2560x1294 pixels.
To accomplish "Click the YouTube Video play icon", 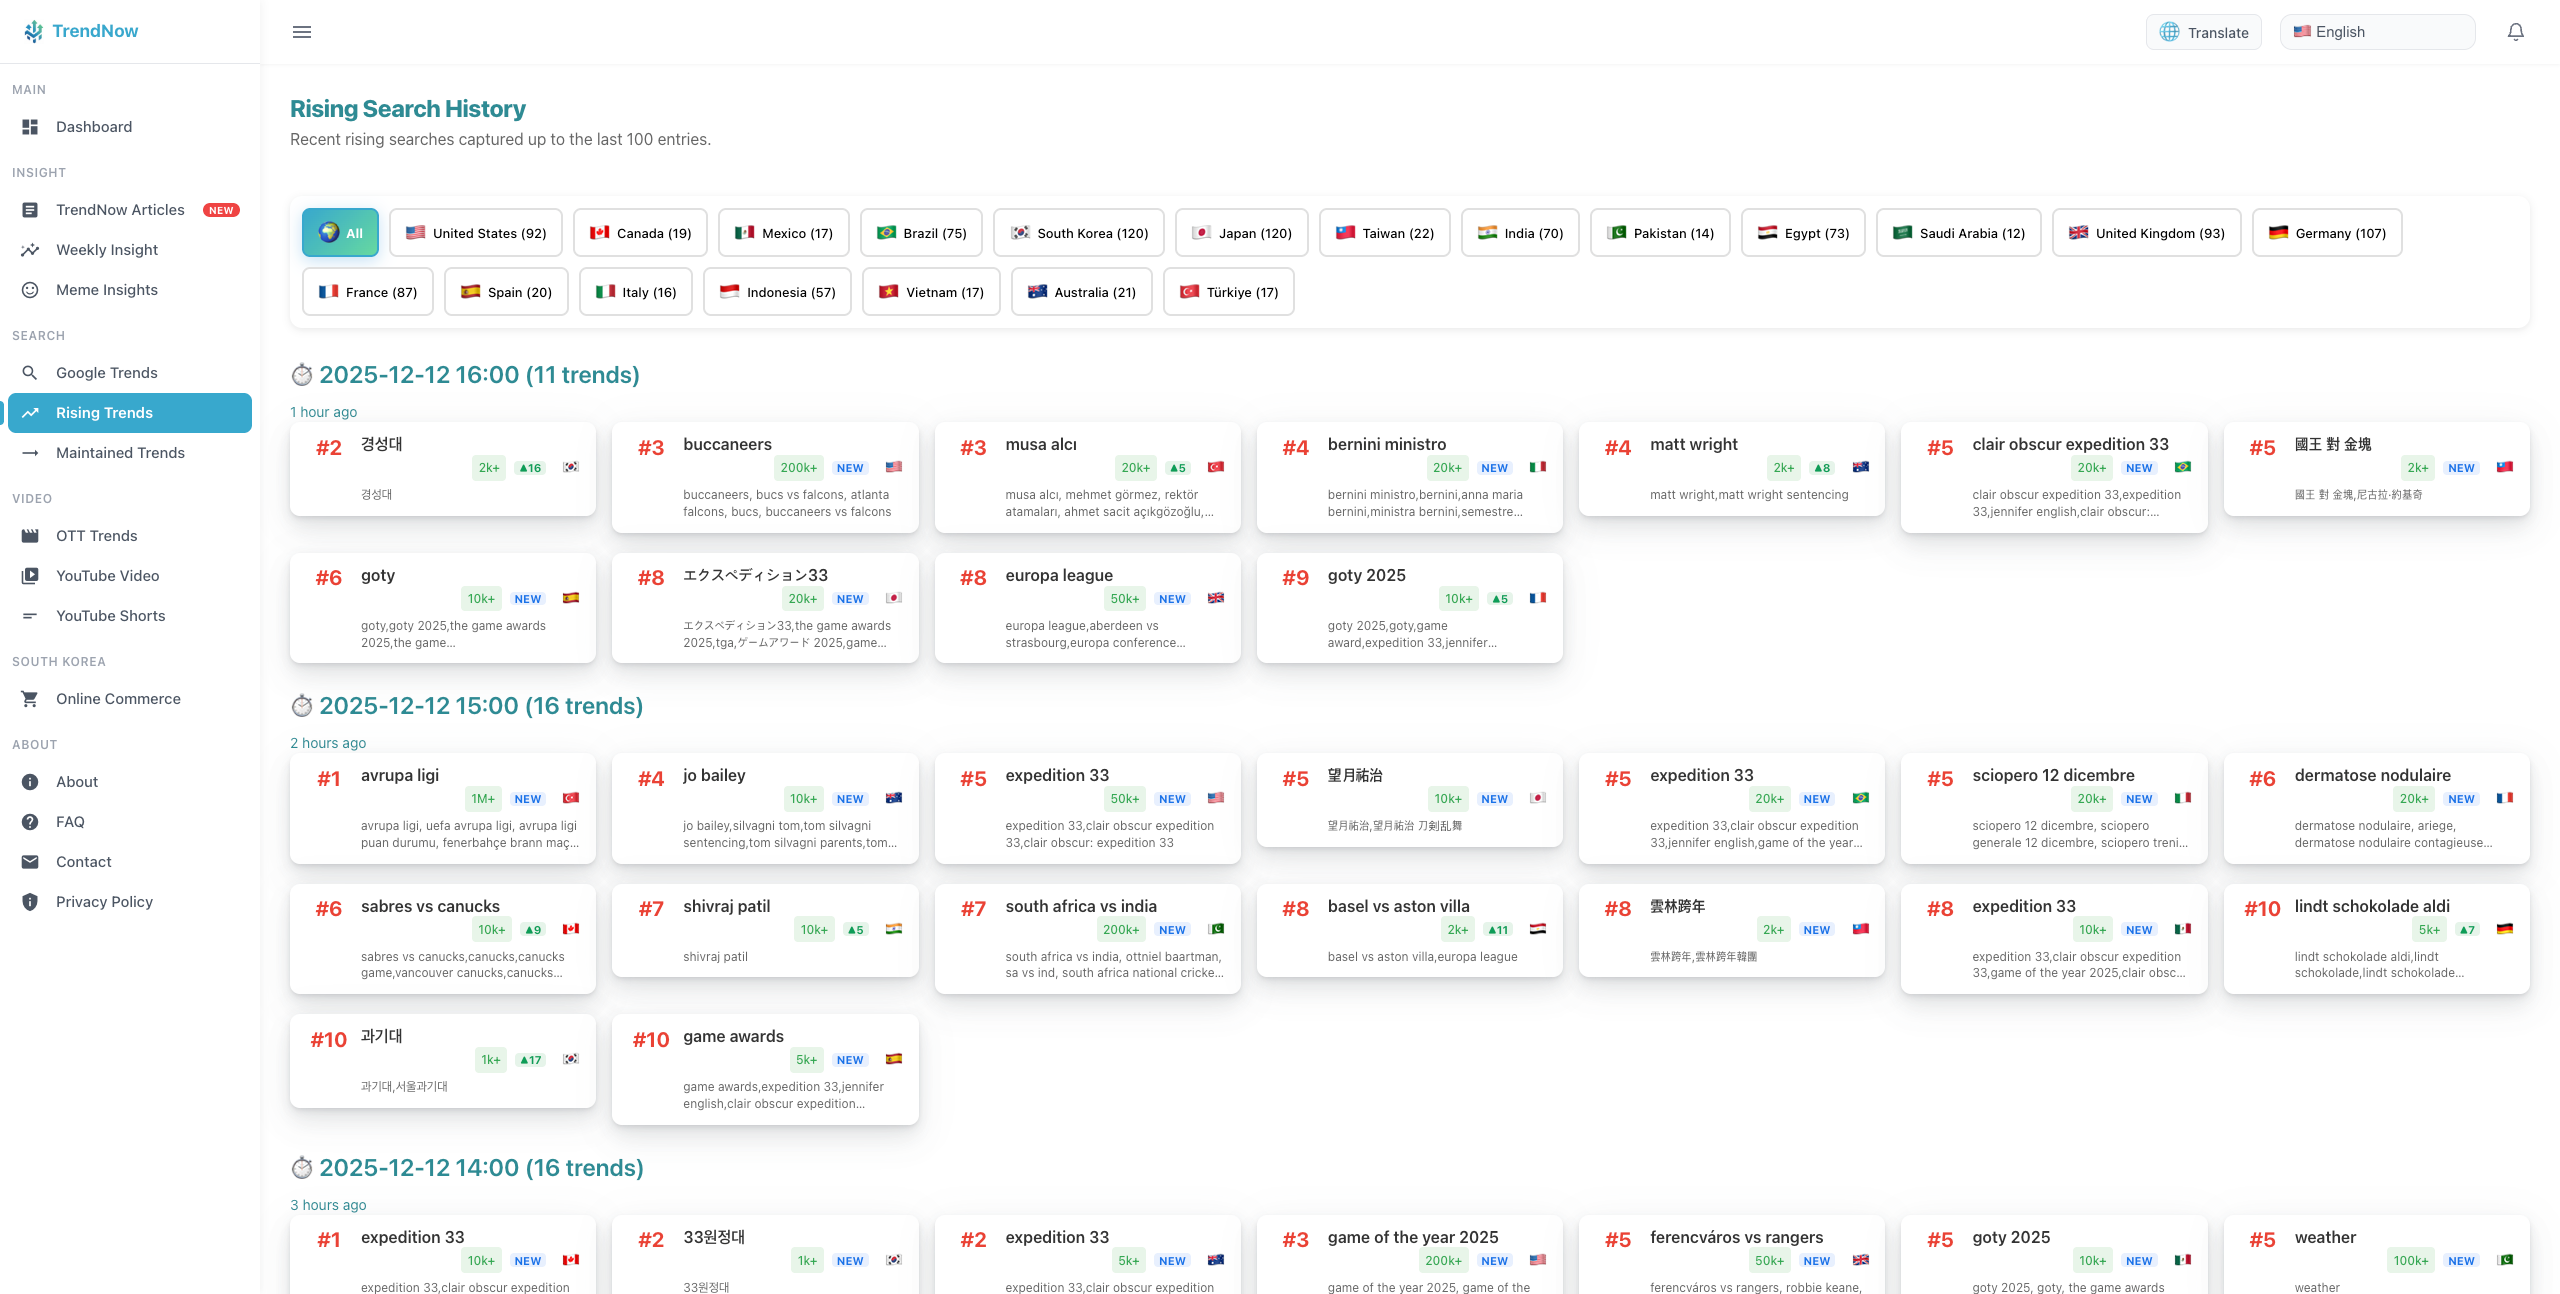I will [x=30, y=576].
